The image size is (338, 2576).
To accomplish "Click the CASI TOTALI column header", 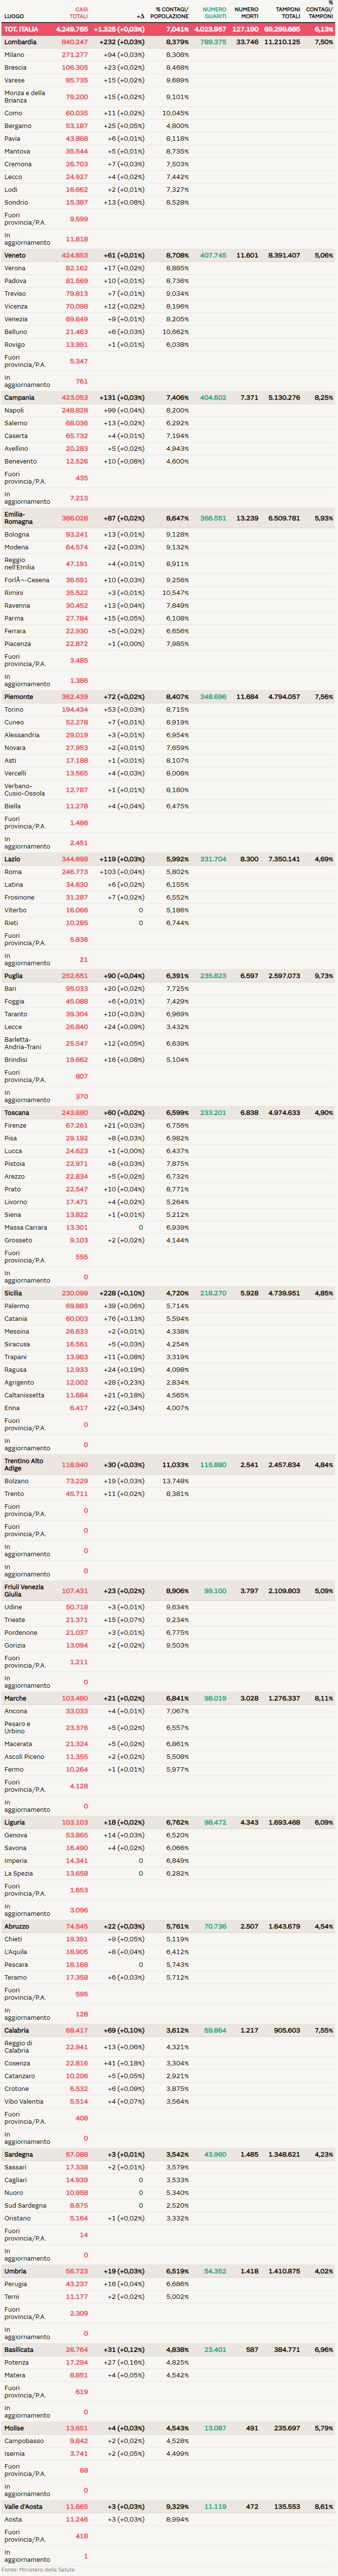I will pos(78,13).
